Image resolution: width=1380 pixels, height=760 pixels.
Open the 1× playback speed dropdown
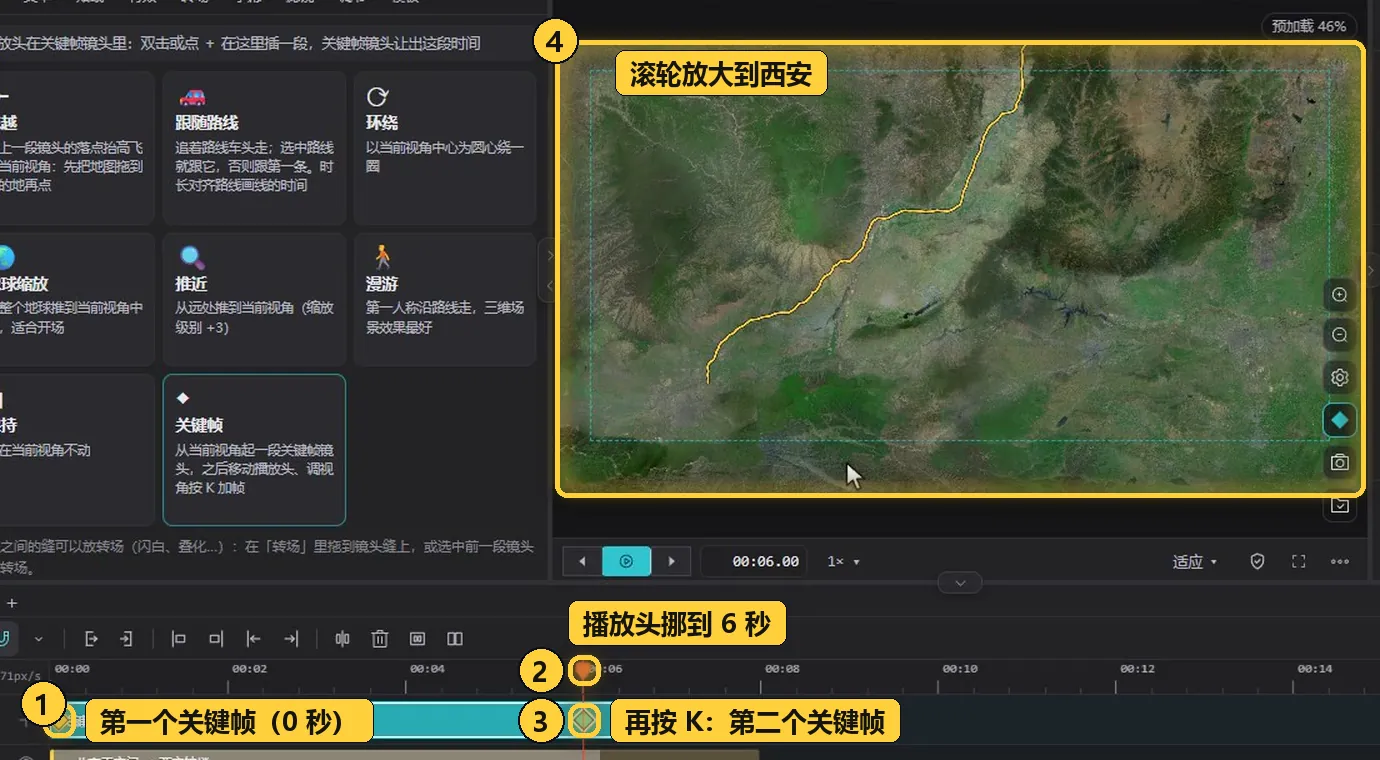844,562
